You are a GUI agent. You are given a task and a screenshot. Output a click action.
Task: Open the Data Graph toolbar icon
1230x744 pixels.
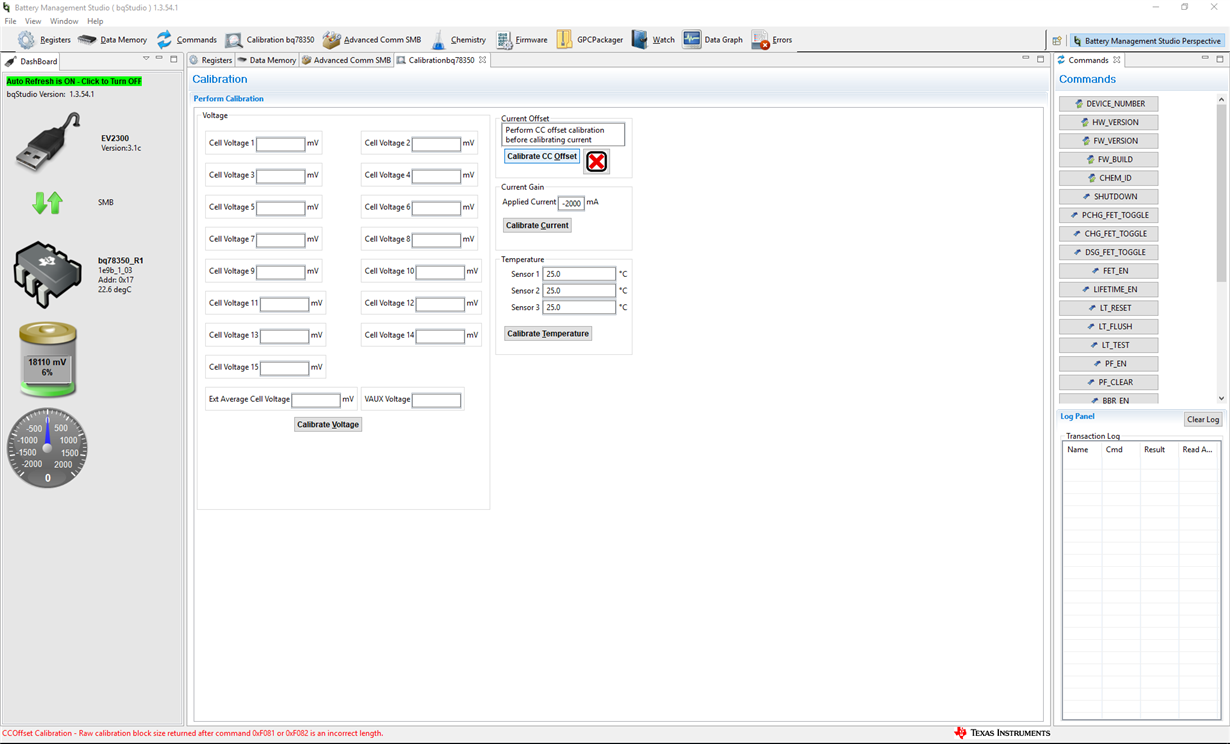(692, 40)
